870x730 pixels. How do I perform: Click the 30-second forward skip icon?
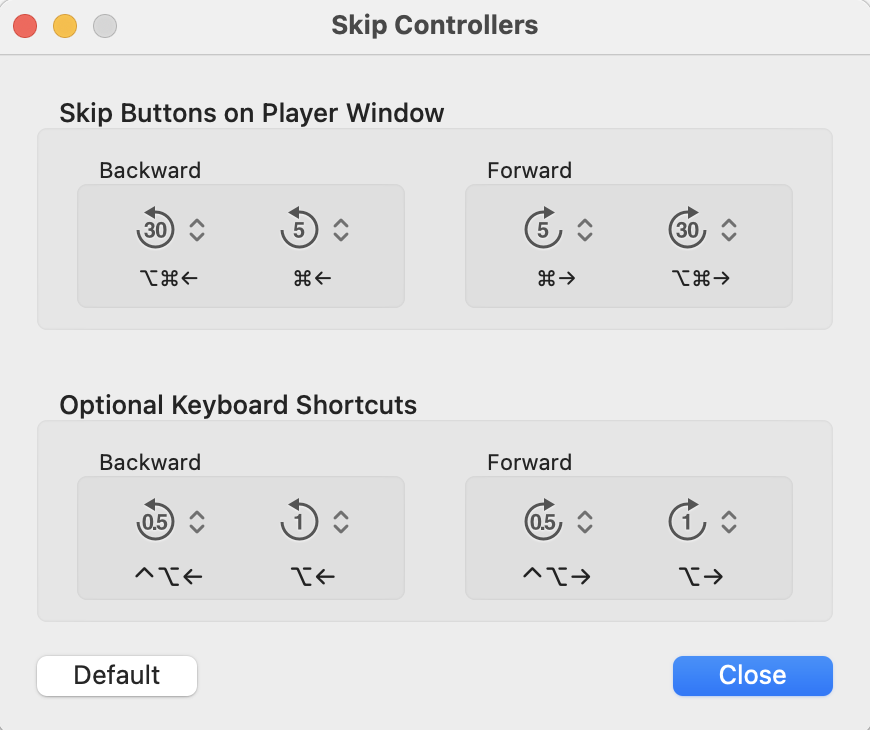point(687,227)
